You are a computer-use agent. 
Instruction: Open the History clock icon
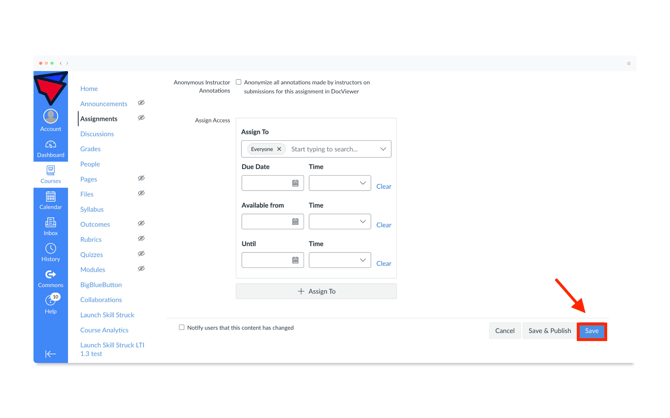[50, 248]
